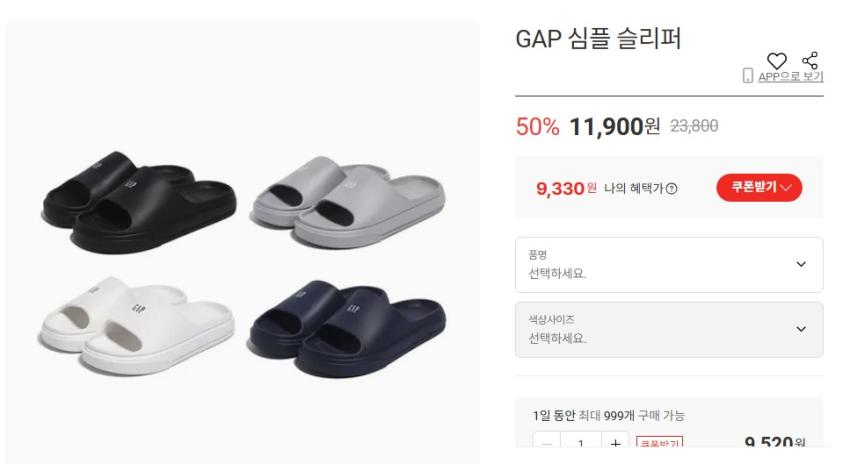Click the chevron arrow in 품명 box
This screenshot has width=850, height=464.
point(801,264)
